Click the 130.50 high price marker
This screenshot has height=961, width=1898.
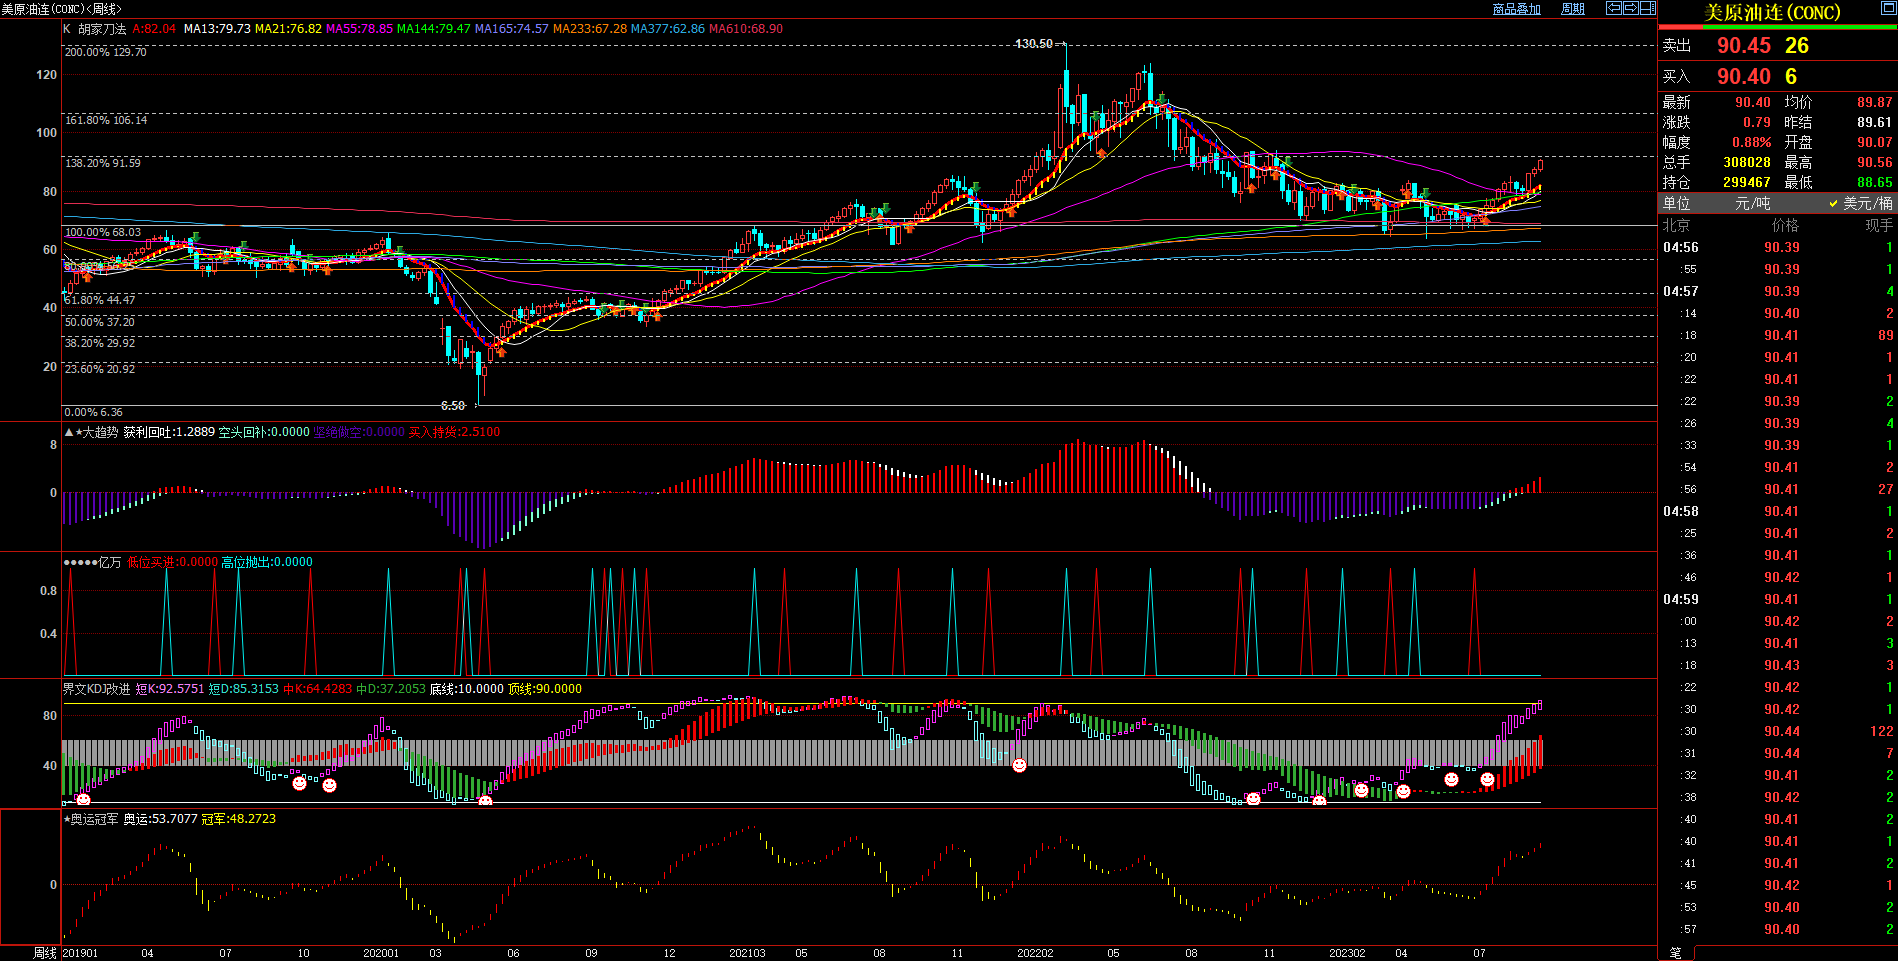click(1033, 44)
